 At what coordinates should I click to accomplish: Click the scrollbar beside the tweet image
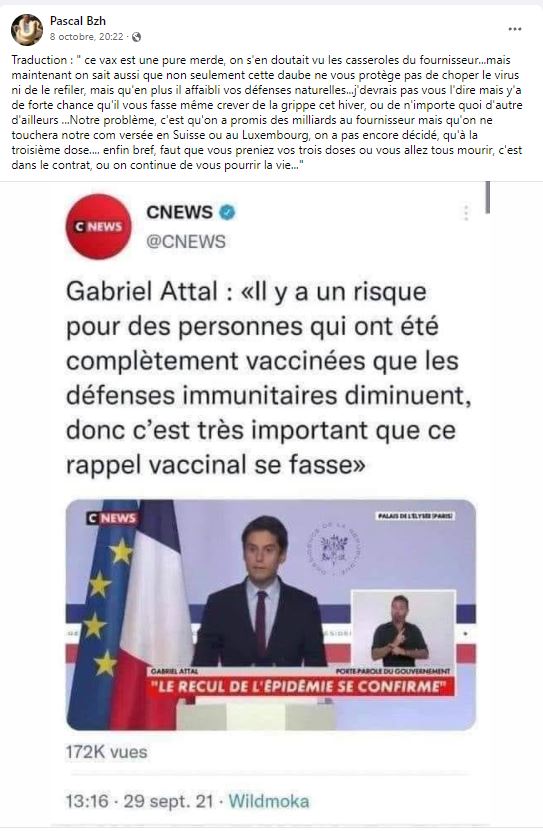487,198
